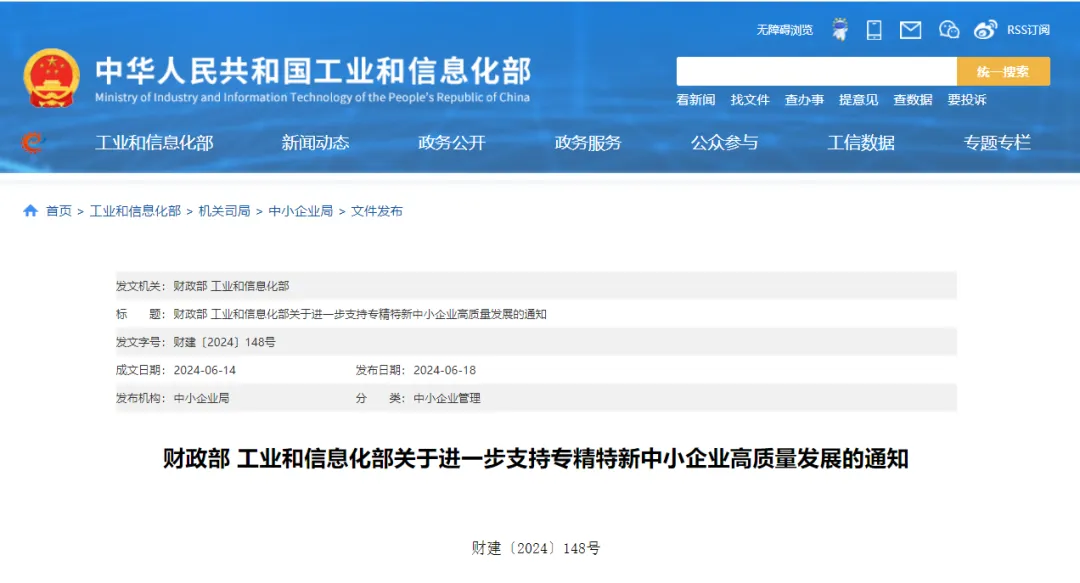Open the email envelope icon

pos(911,30)
